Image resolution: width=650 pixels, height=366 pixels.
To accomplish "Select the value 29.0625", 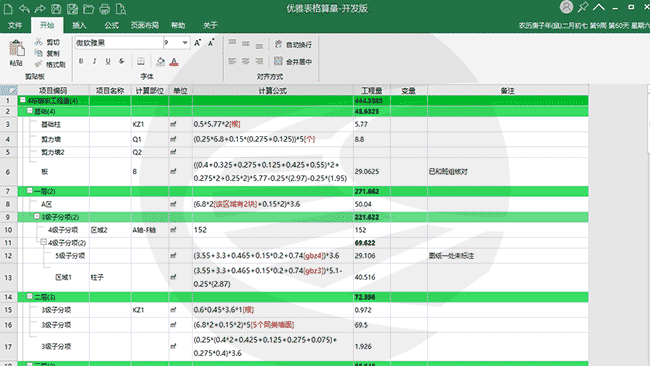I will pyautogui.click(x=367, y=171).
